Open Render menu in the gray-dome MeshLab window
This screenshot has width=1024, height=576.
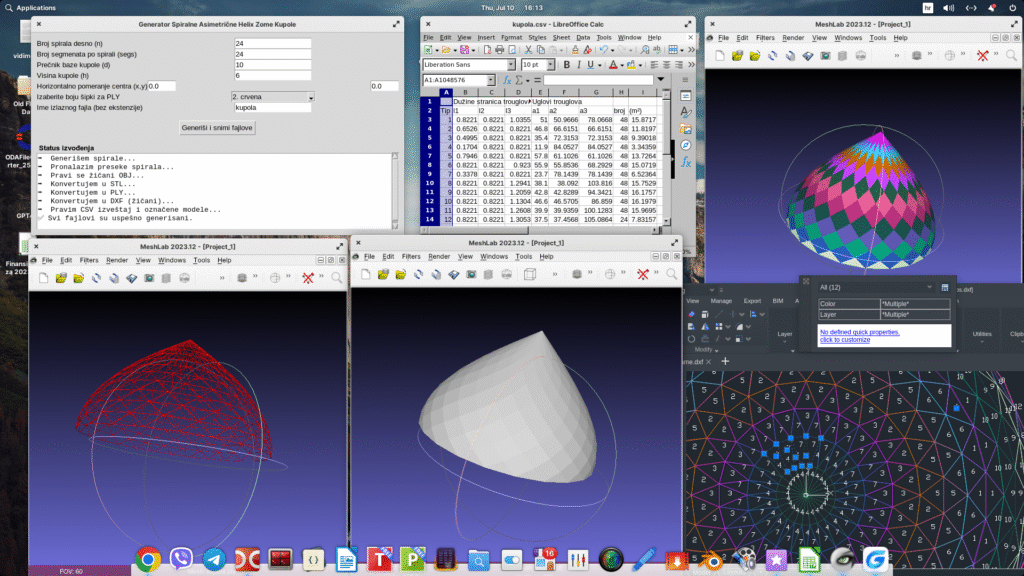point(439,257)
